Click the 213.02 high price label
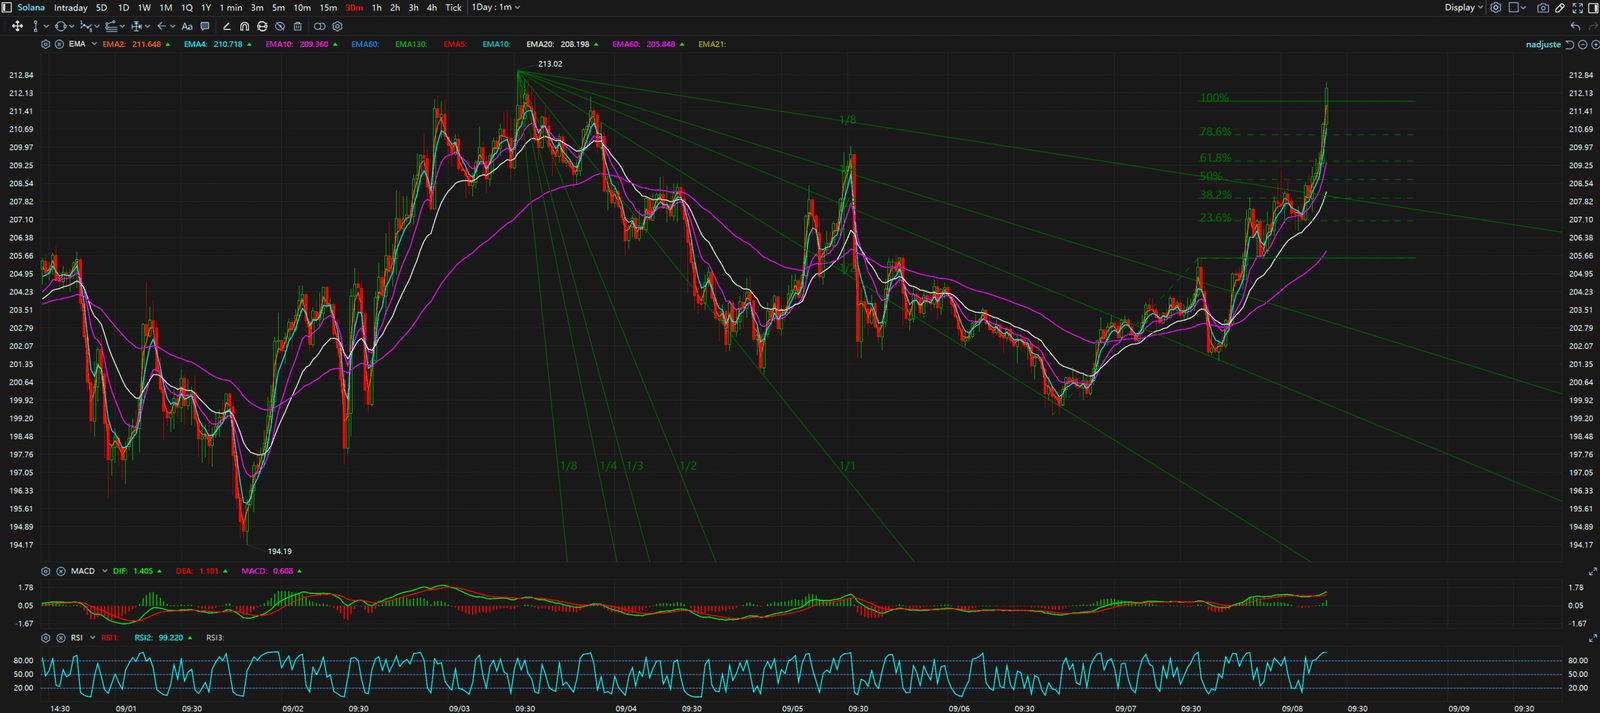Image resolution: width=1600 pixels, height=713 pixels. [x=550, y=64]
